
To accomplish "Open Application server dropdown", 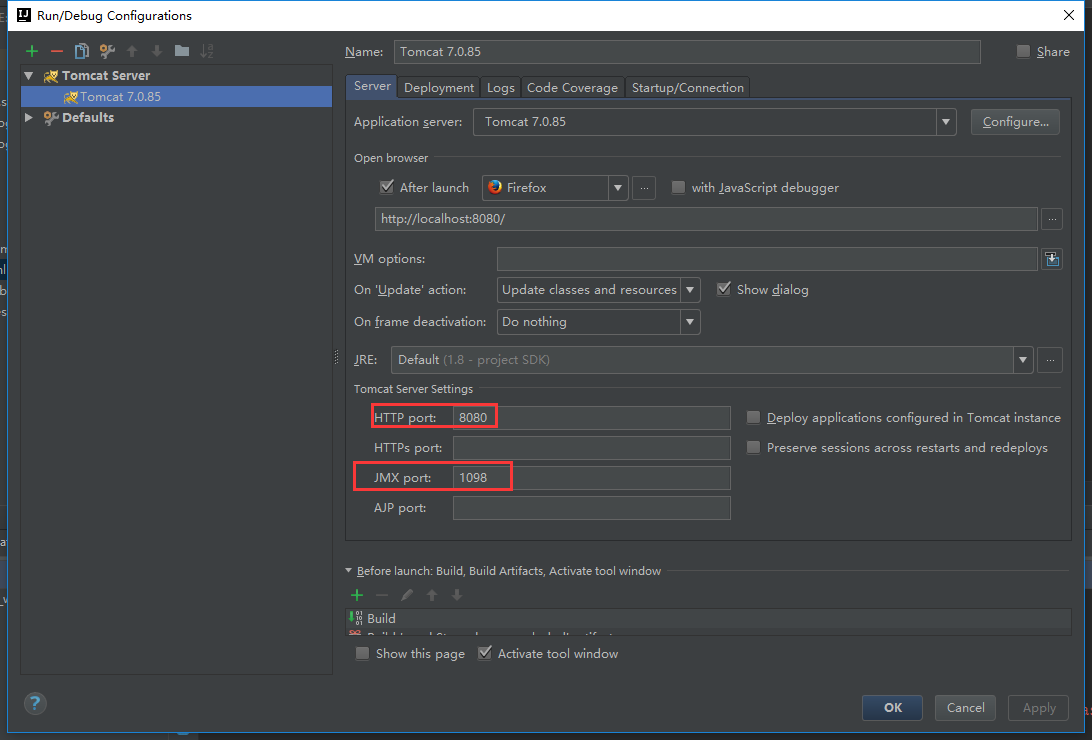I will pyautogui.click(x=945, y=122).
